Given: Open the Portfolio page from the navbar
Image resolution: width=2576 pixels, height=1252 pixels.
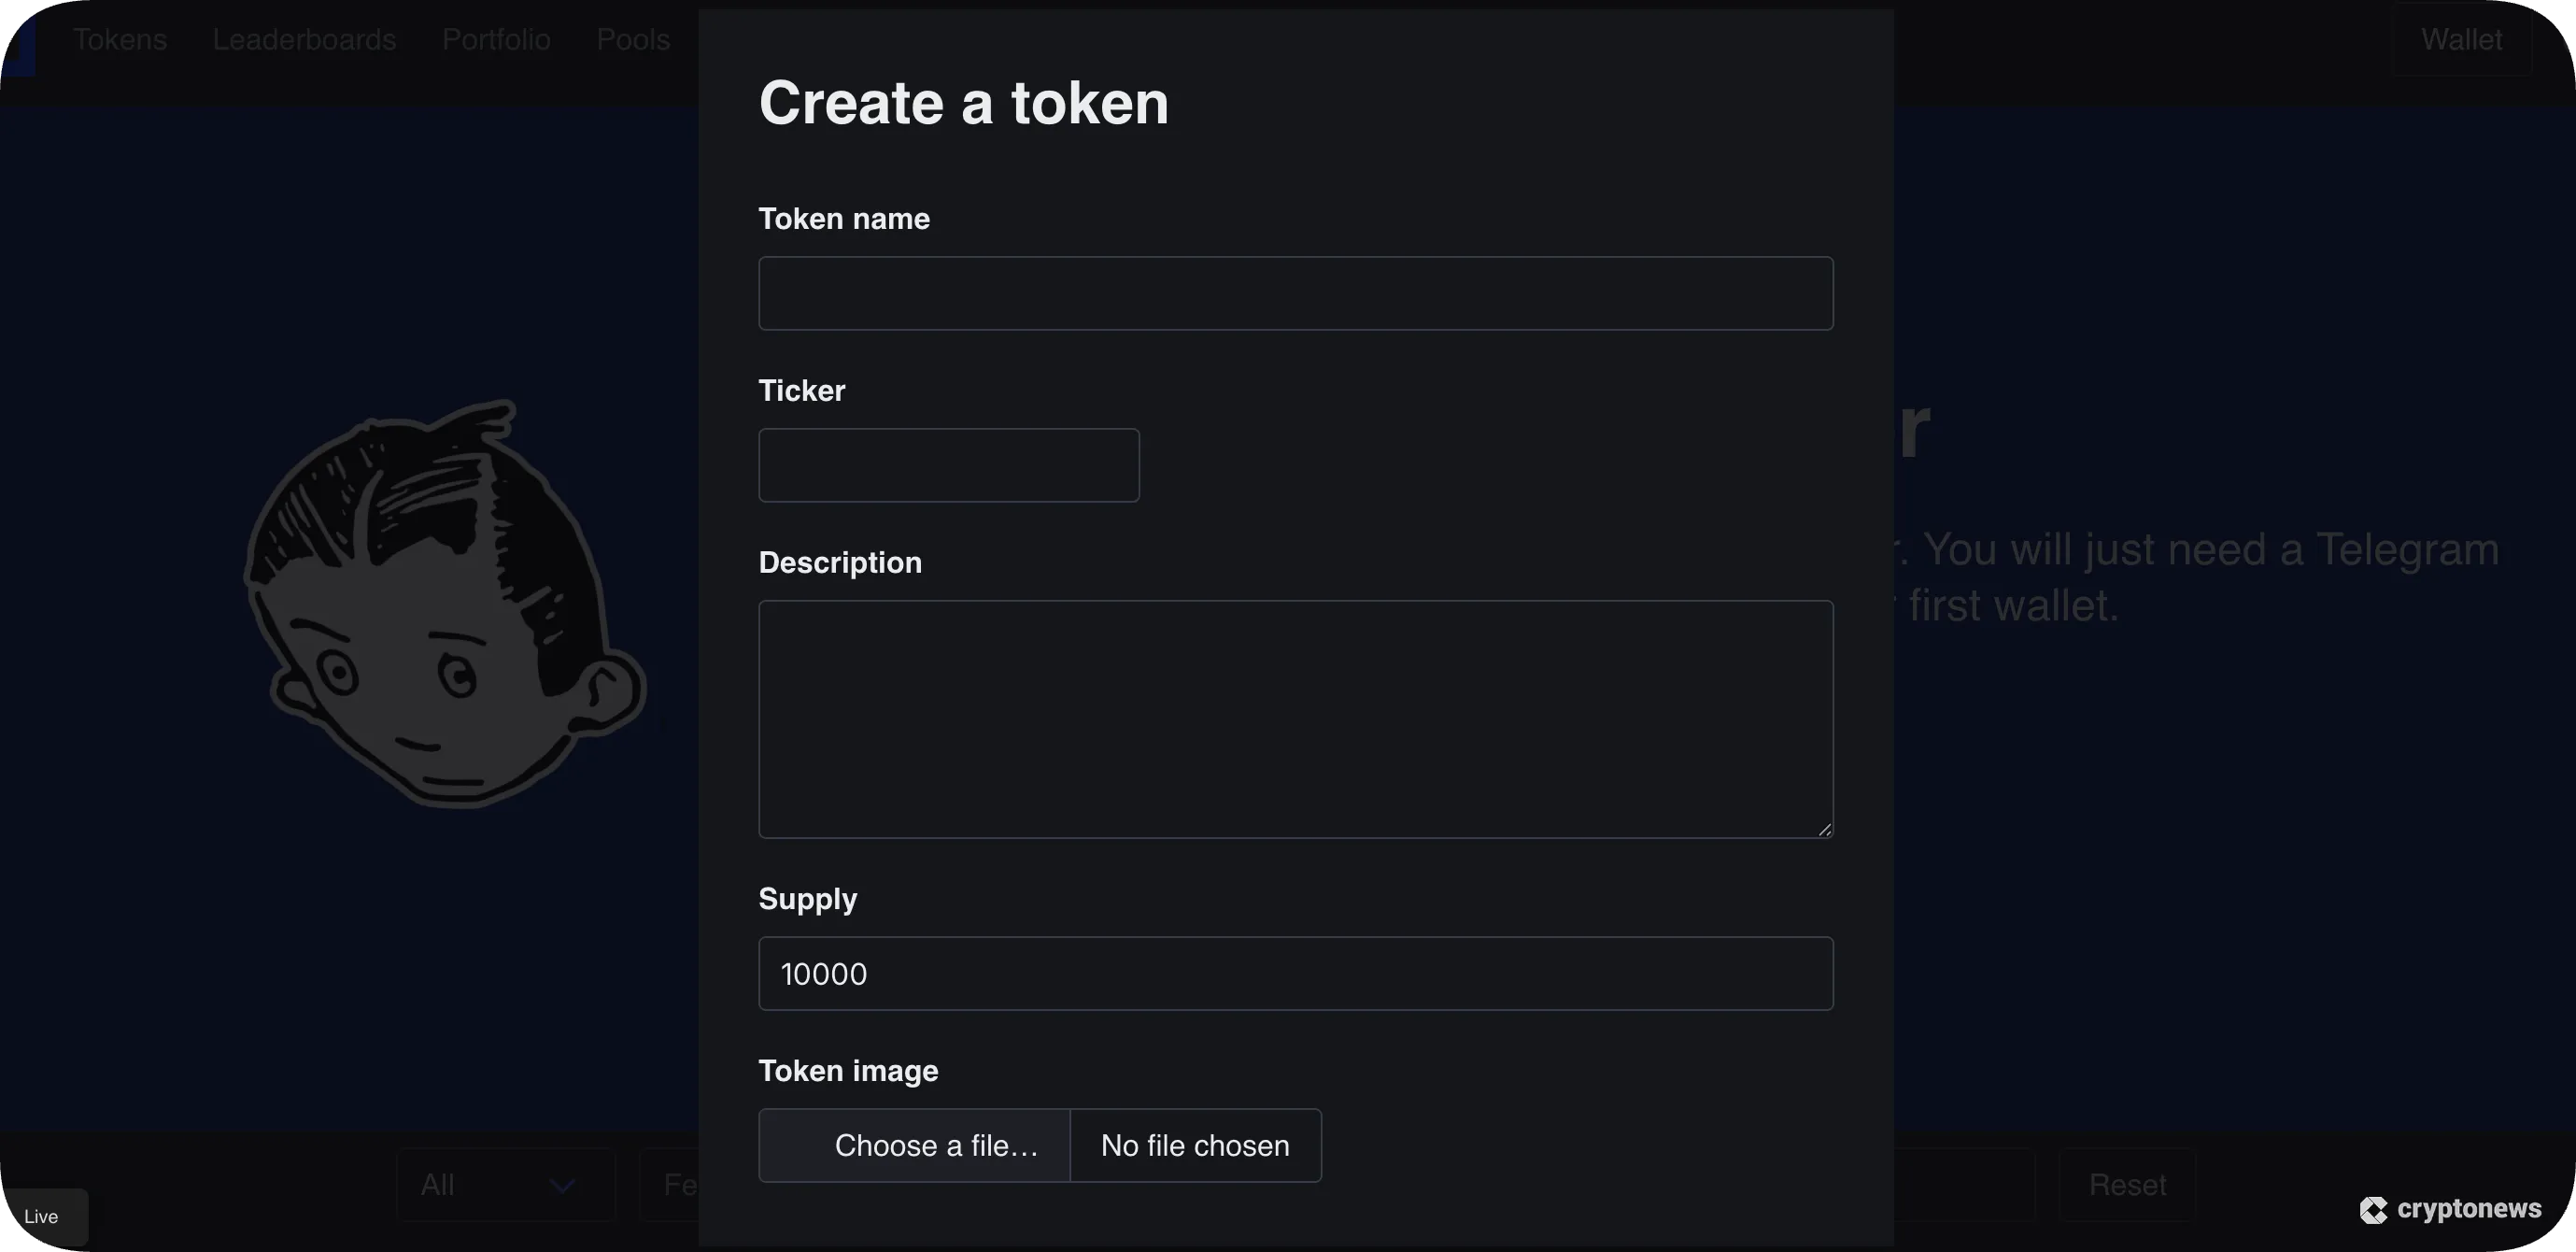Looking at the screenshot, I should click(x=495, y=40).
